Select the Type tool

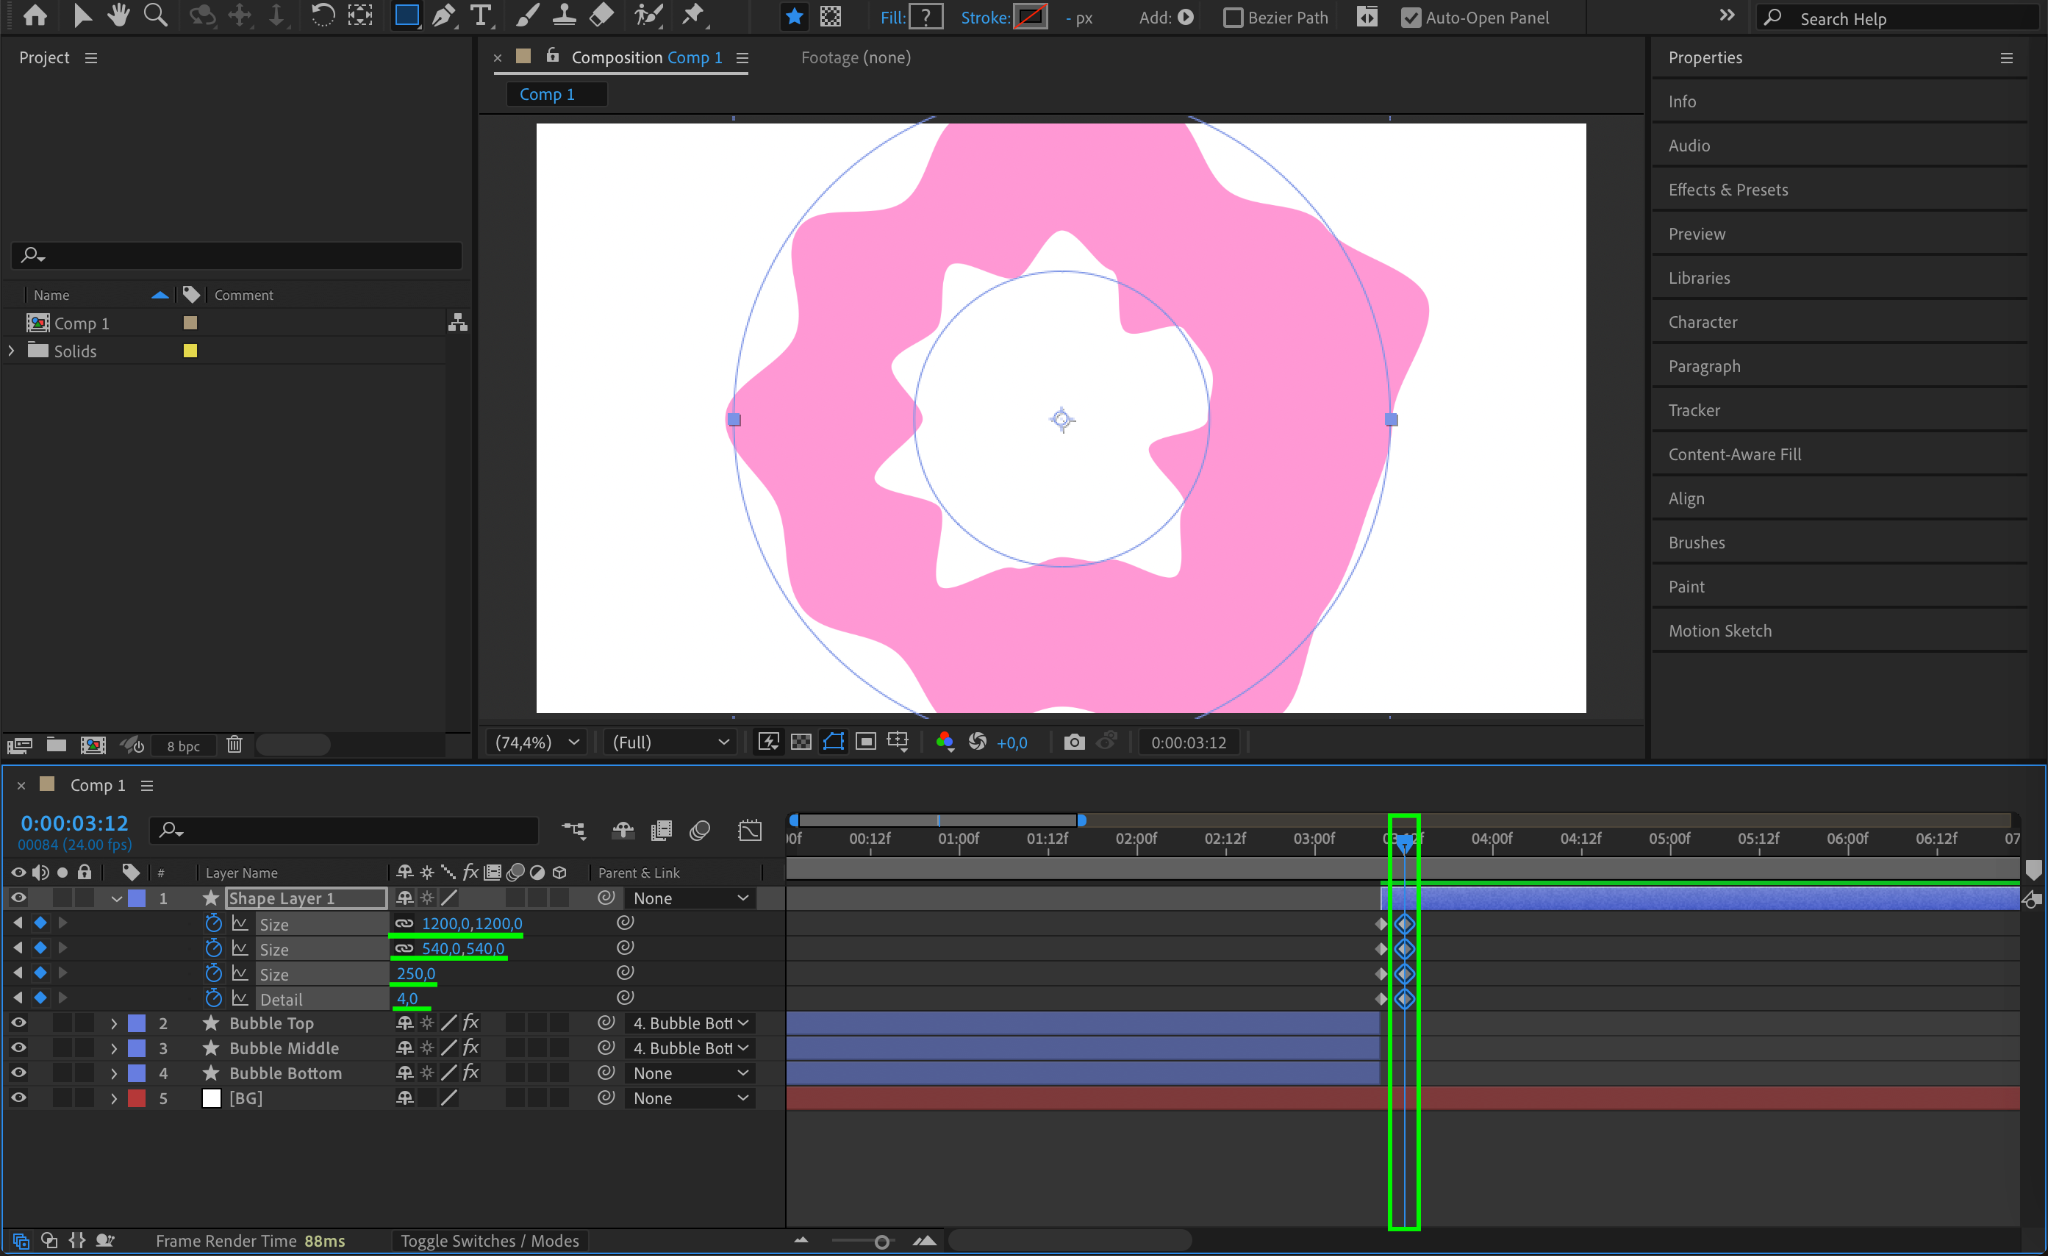481,15
